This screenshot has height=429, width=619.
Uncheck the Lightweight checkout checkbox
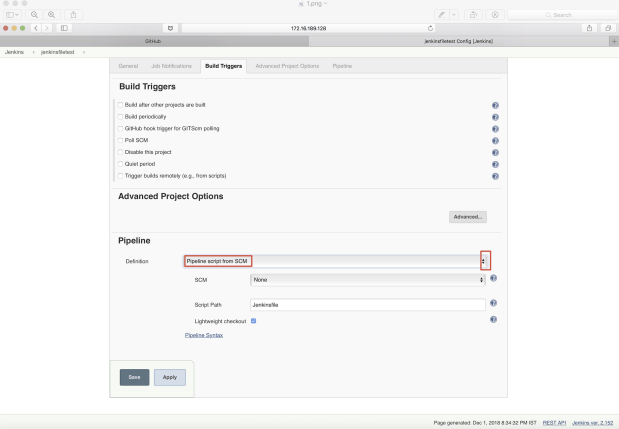click(x=253, y=321)
